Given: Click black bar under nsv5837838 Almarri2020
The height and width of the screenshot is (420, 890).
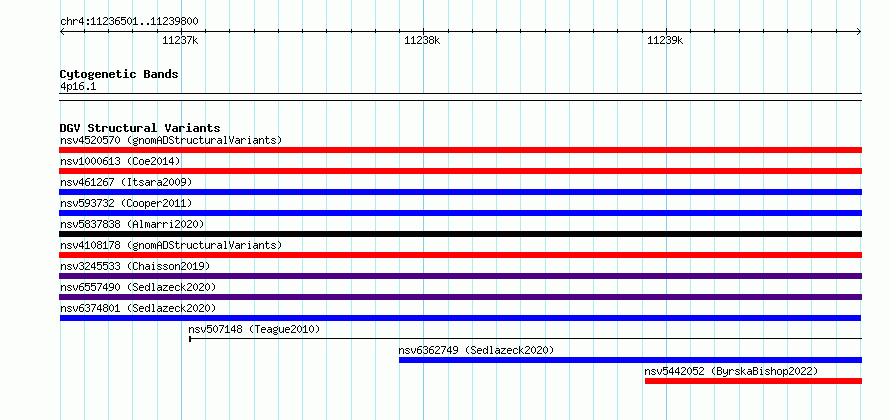Looking at the screenshot, I should click(x=460, y=234).
